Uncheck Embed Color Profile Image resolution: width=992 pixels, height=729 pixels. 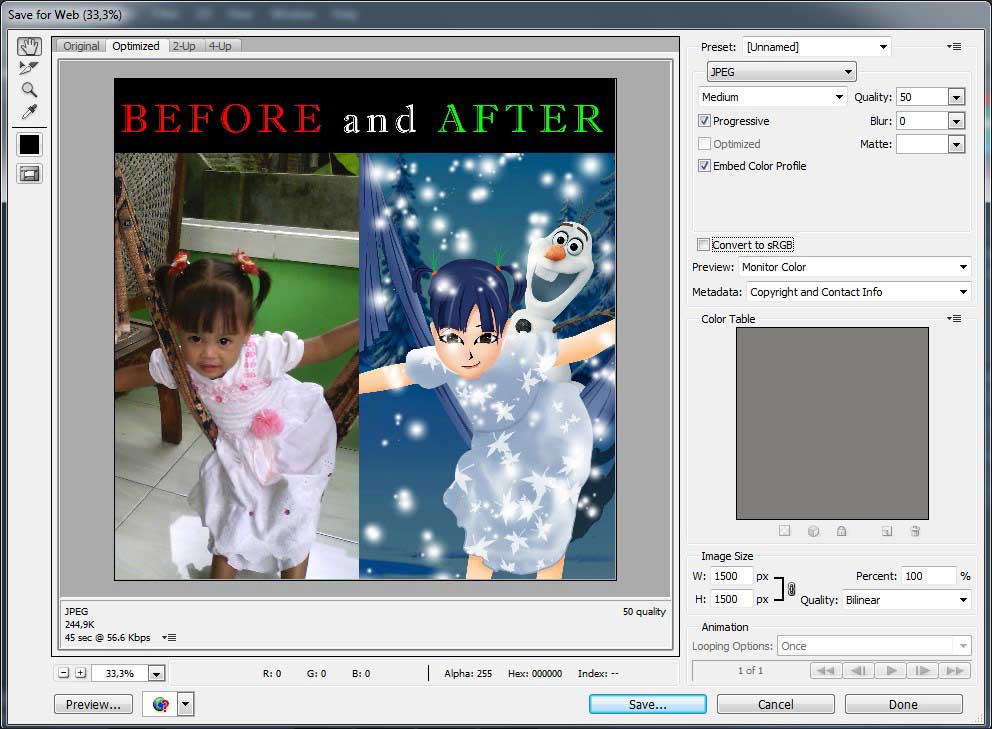(x=704, y=166)
